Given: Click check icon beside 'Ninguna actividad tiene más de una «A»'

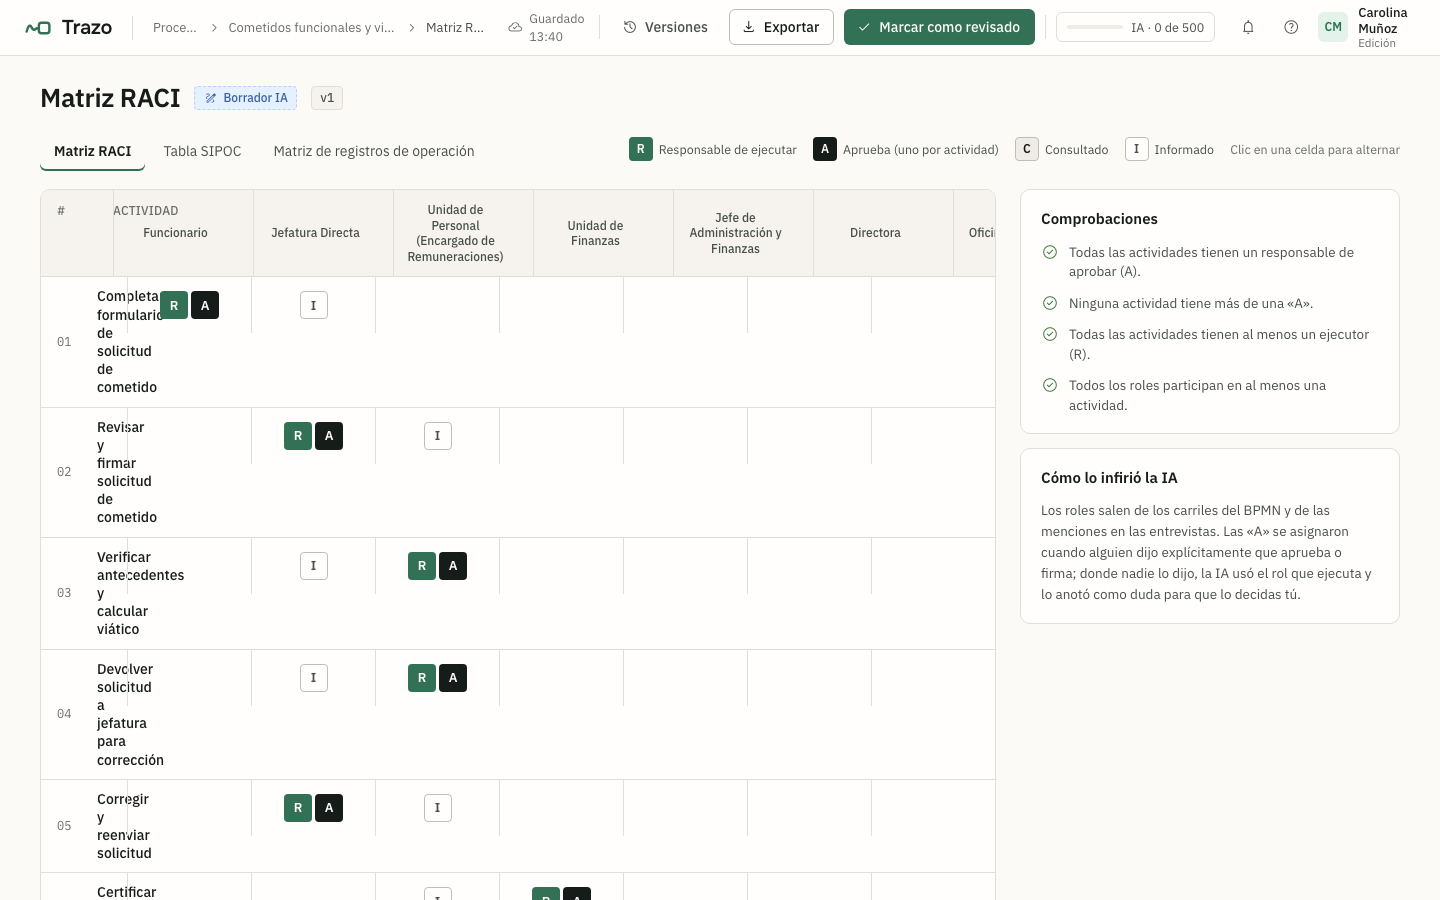Looking at the screenshot, I should click(x=1050, y=303).
